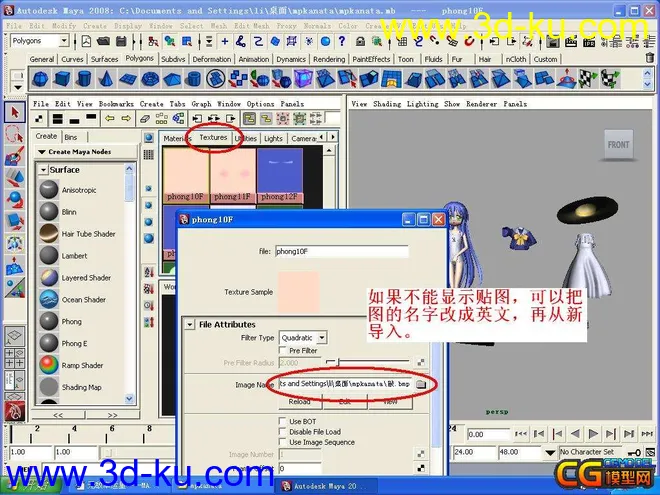Open the Polygons menu set dropdown
Screen dimensions: 660x495
[x=64, y=41]
